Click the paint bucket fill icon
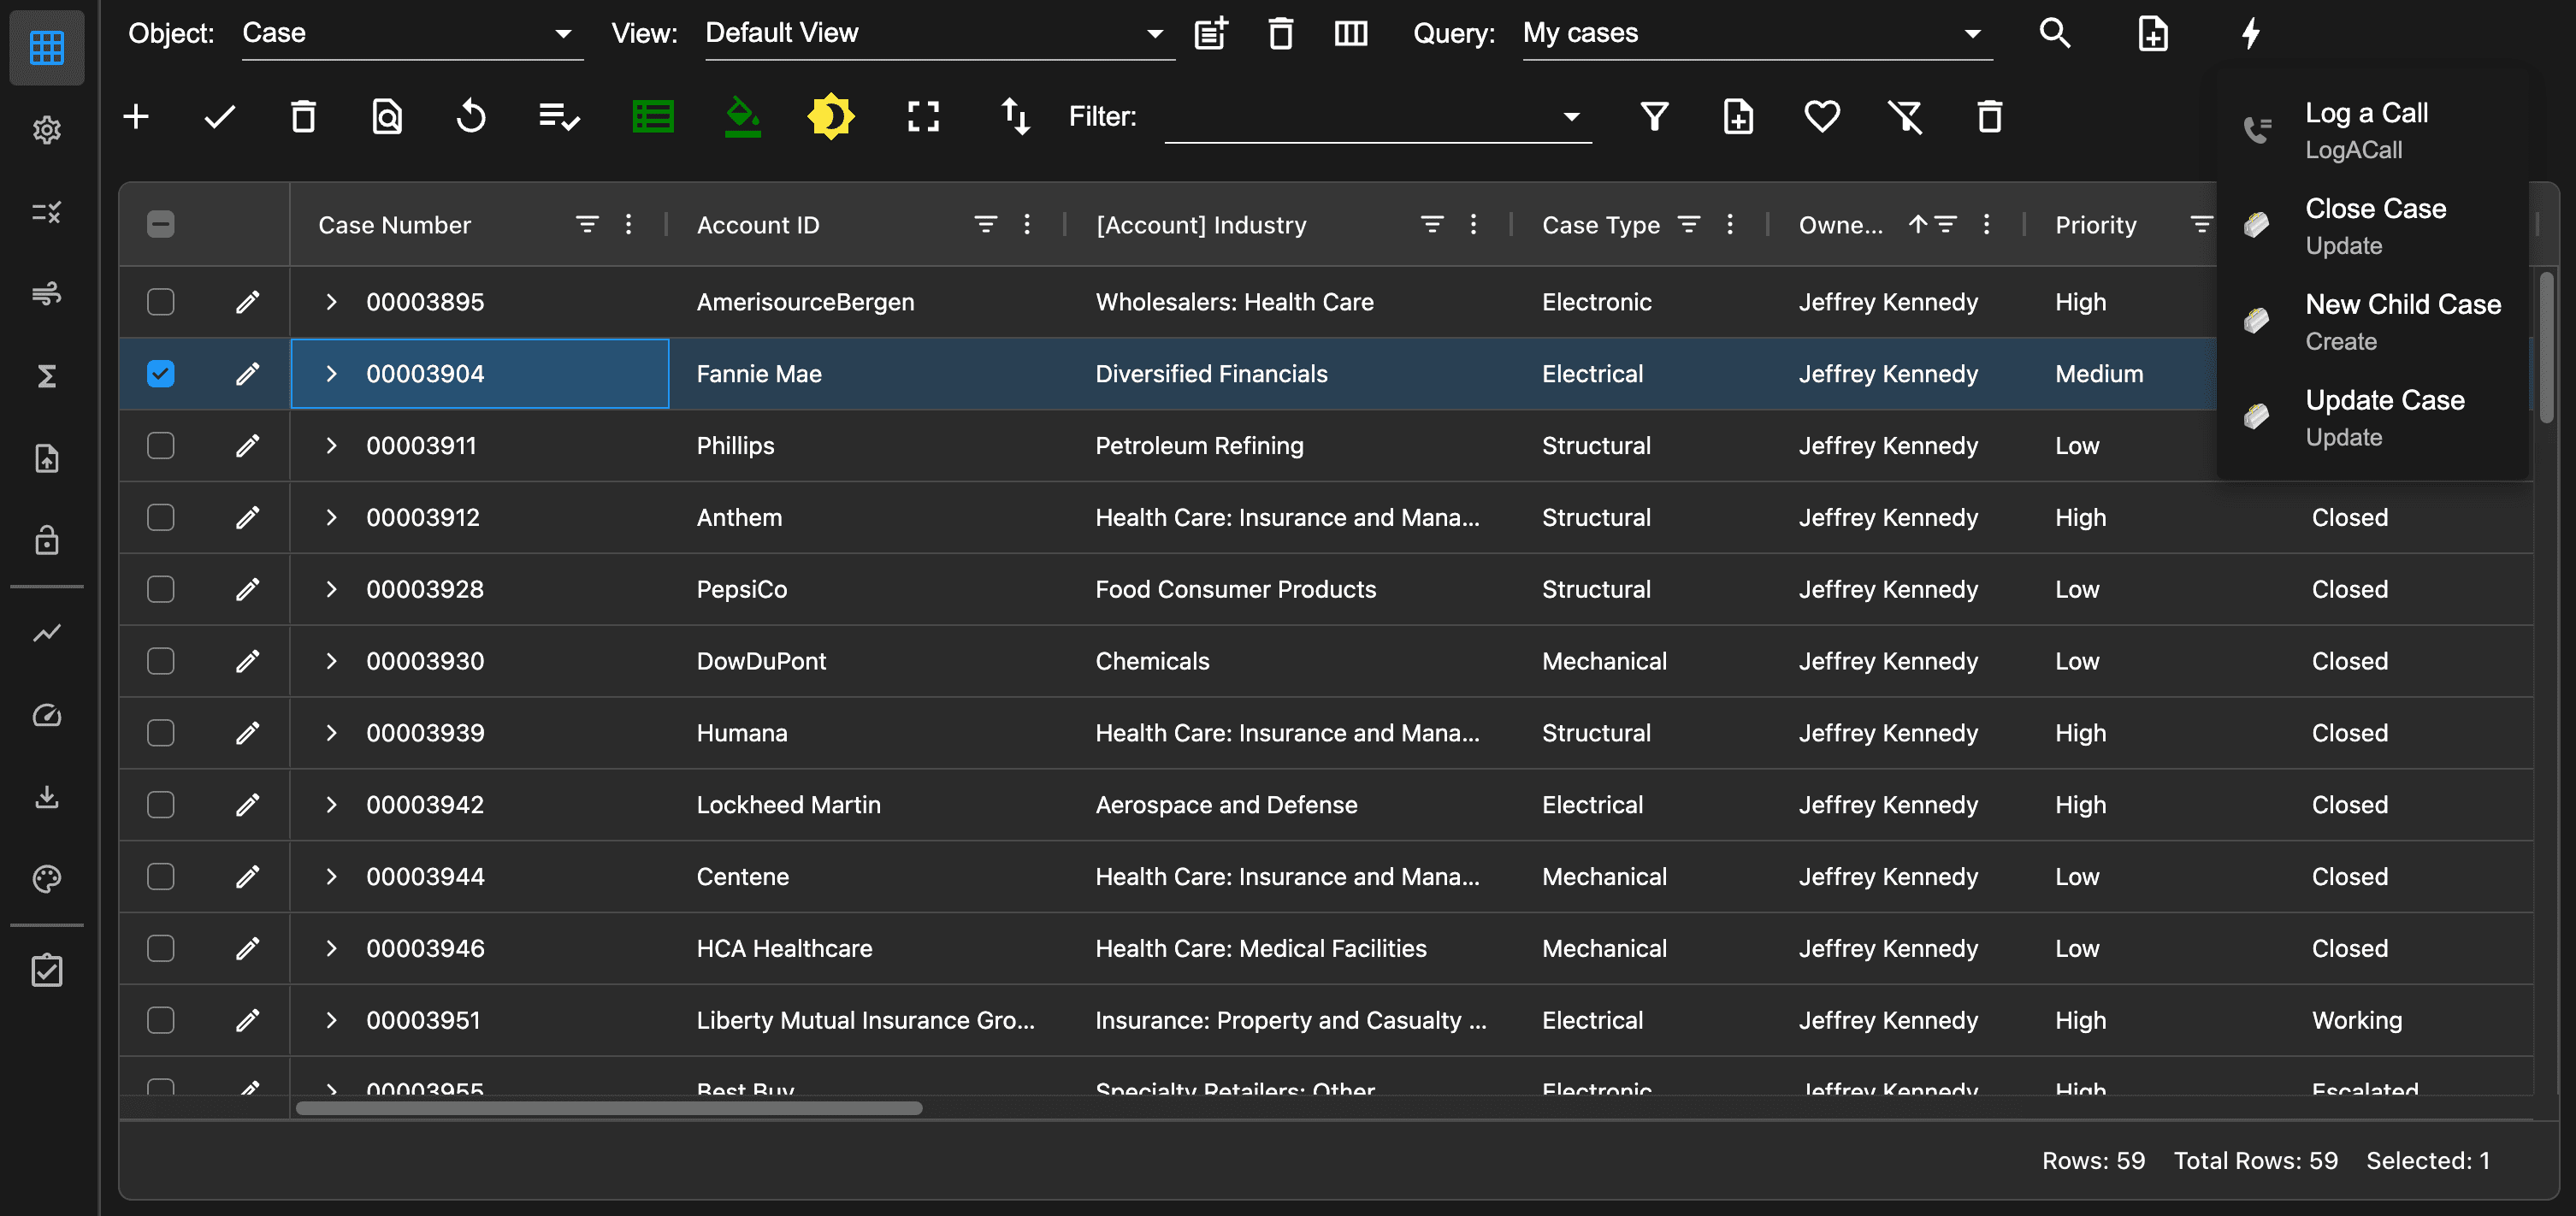The width and height of the screenshot is (2576, 1216). click(742, 116)
